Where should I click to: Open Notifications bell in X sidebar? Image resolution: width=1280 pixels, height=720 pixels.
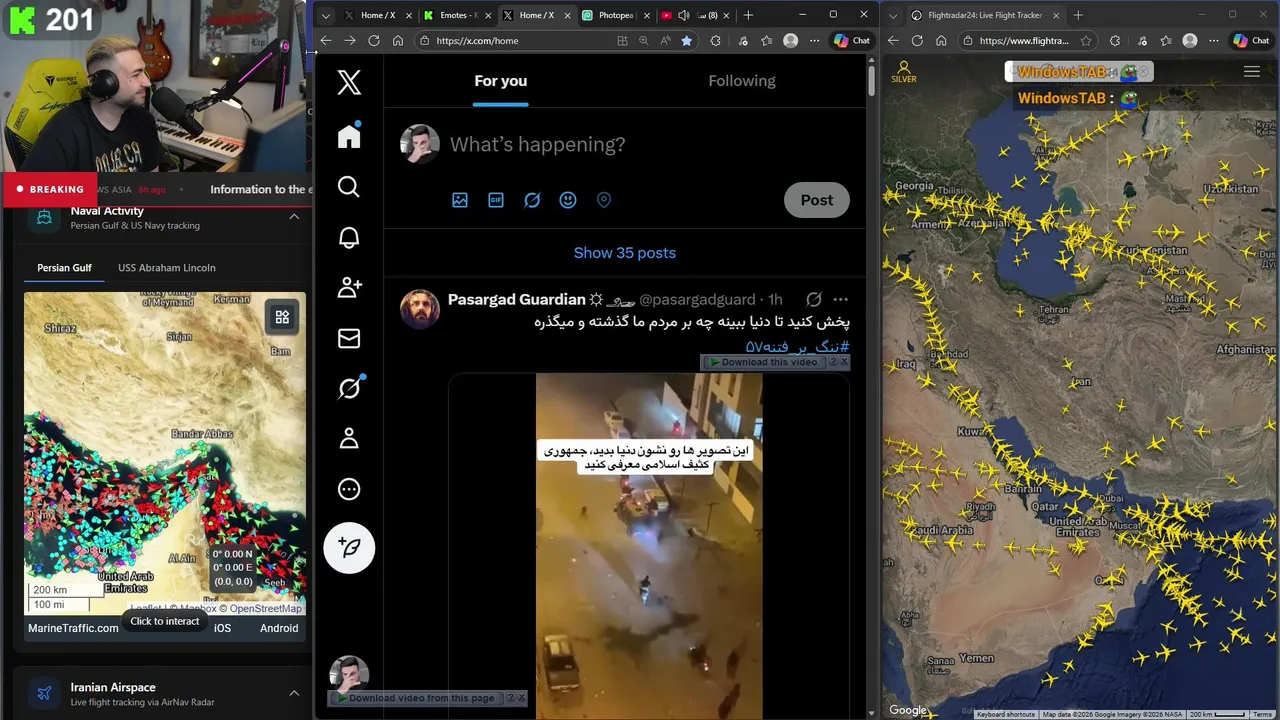349,238
